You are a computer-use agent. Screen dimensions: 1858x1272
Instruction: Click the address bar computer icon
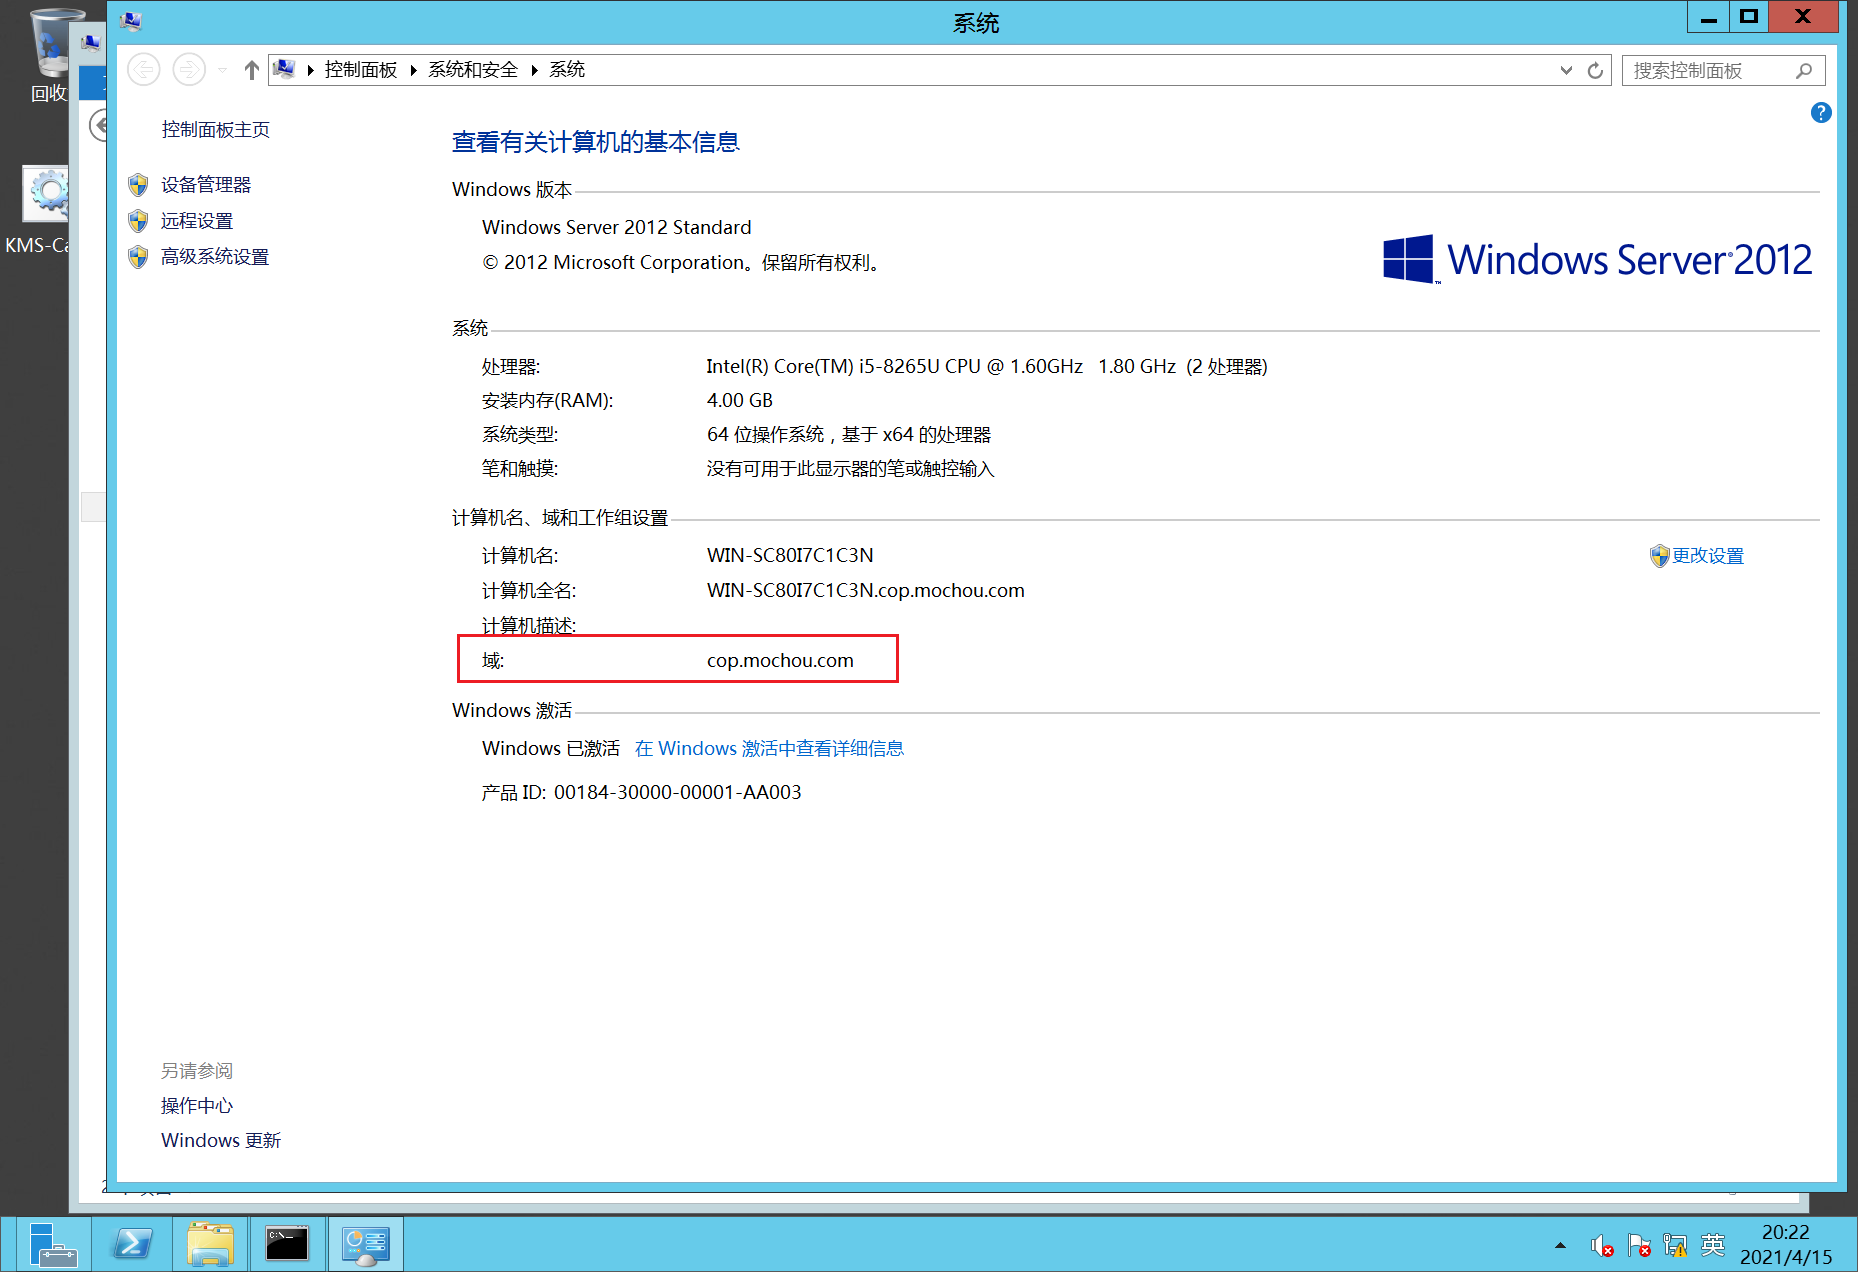[285, 70]
